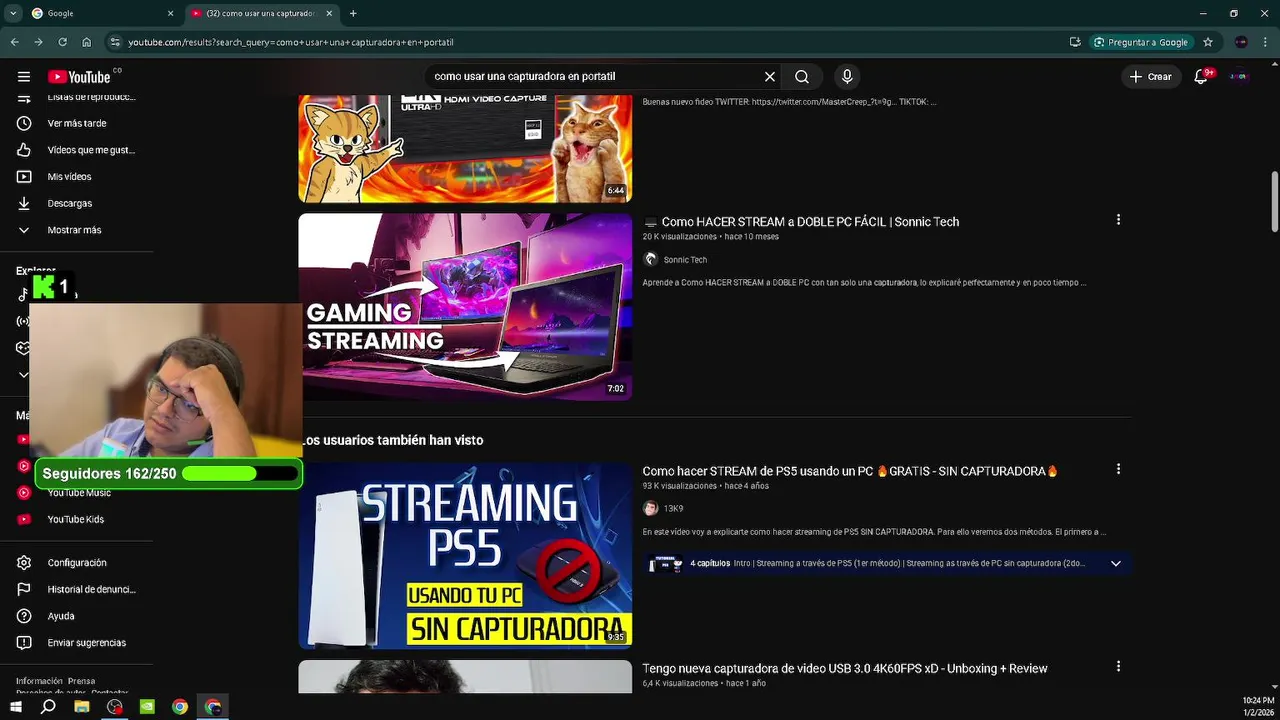Click the Chrome home button
Image resolution: width=1280 pixels, height=720 pixels.
point(87,42)
